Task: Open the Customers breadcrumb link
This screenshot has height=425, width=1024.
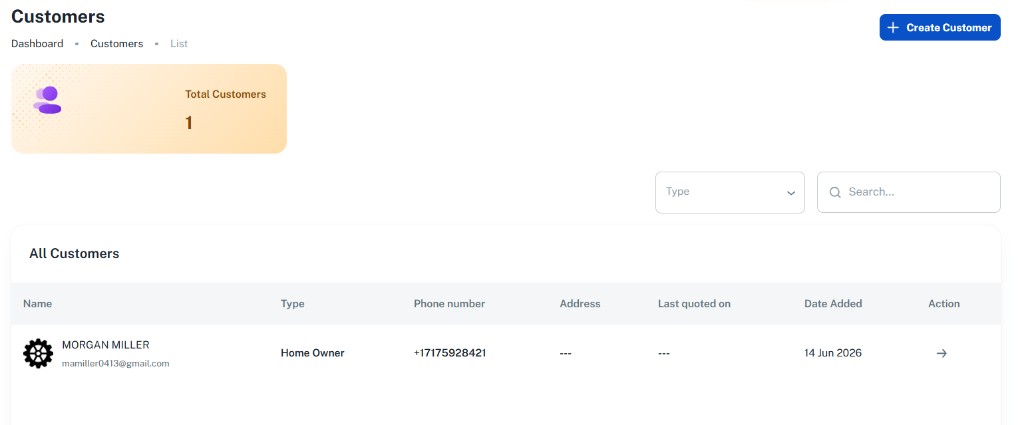Action: pos(116,44)
